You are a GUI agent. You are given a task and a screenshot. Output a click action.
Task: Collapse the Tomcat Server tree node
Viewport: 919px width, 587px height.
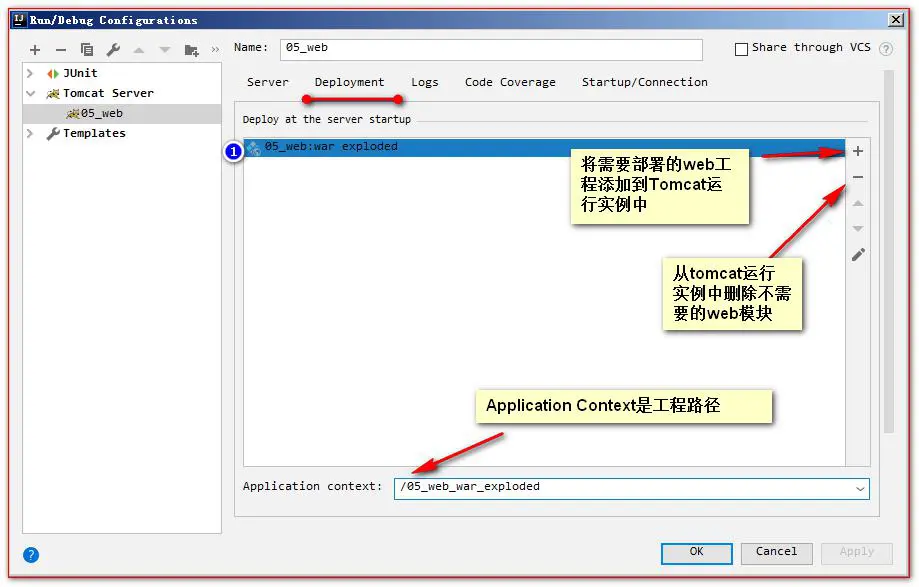pos(31,93)
